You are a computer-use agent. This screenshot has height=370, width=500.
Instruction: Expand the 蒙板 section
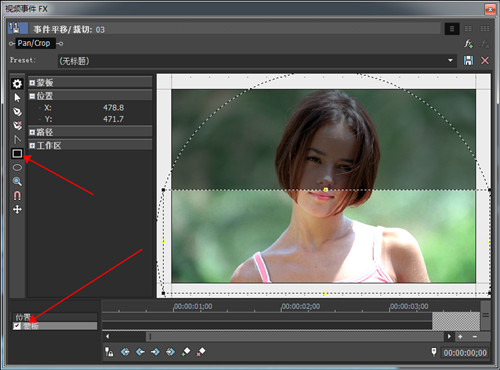[32, 83]
